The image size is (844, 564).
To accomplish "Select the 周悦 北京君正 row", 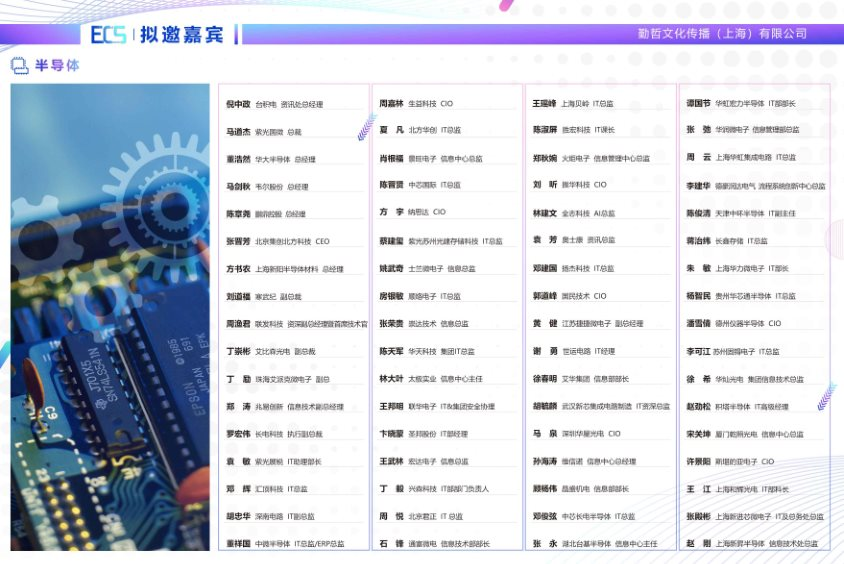I will coord(421,517).
